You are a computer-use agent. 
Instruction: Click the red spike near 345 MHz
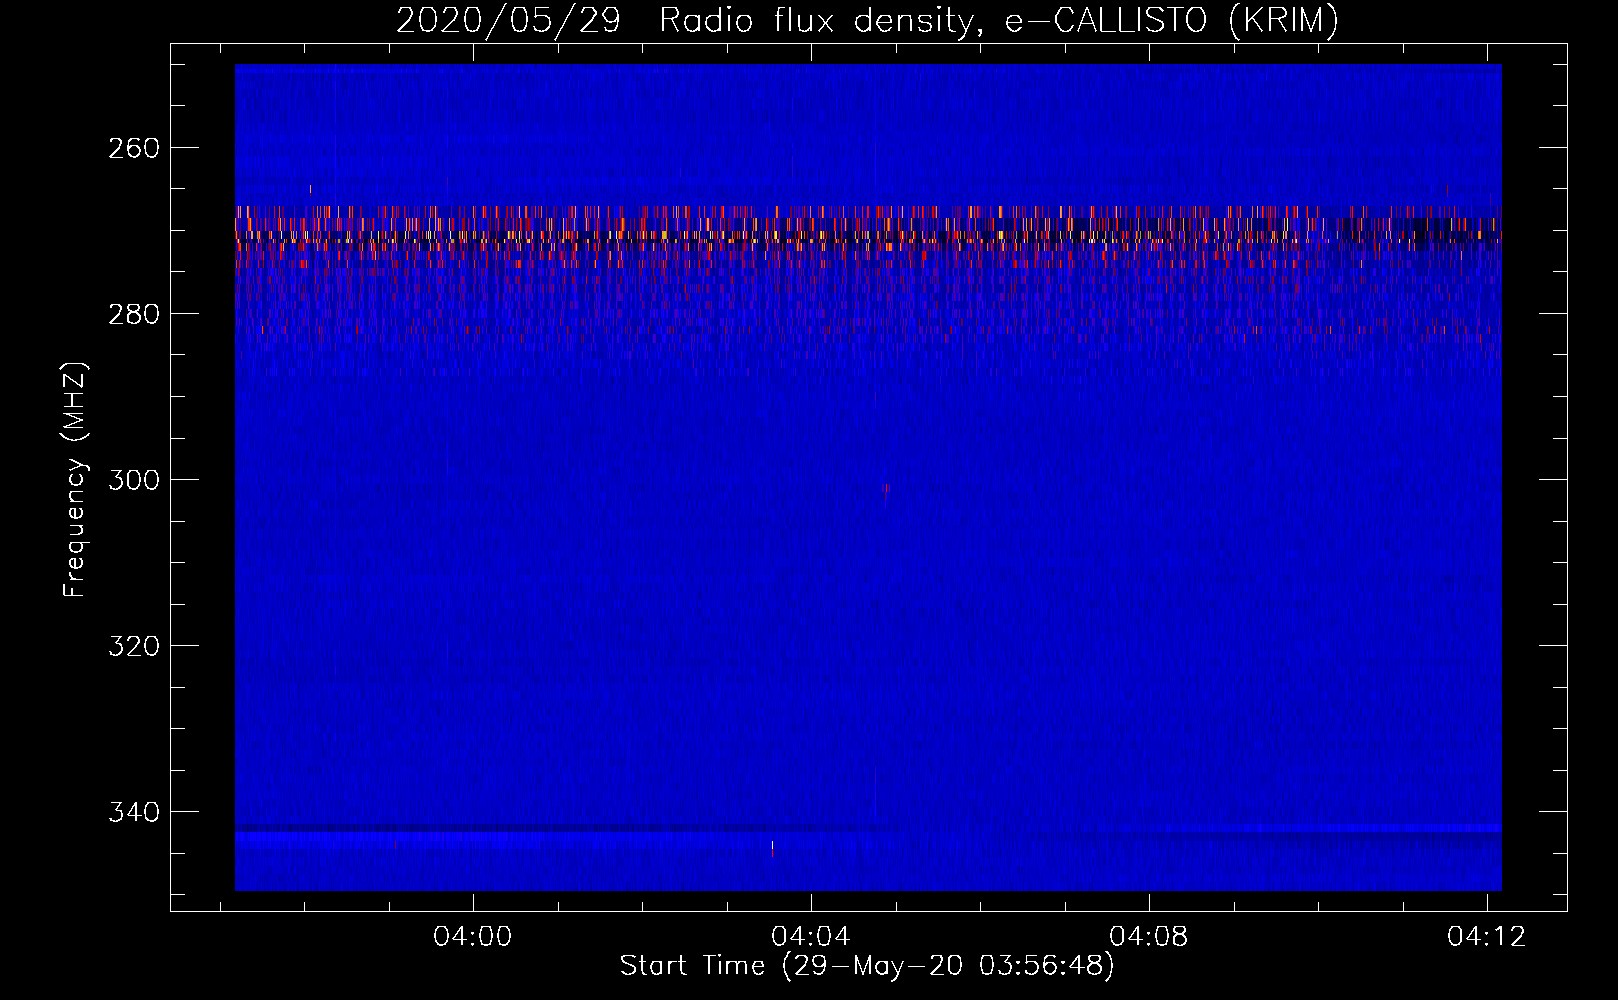(772, 848)
